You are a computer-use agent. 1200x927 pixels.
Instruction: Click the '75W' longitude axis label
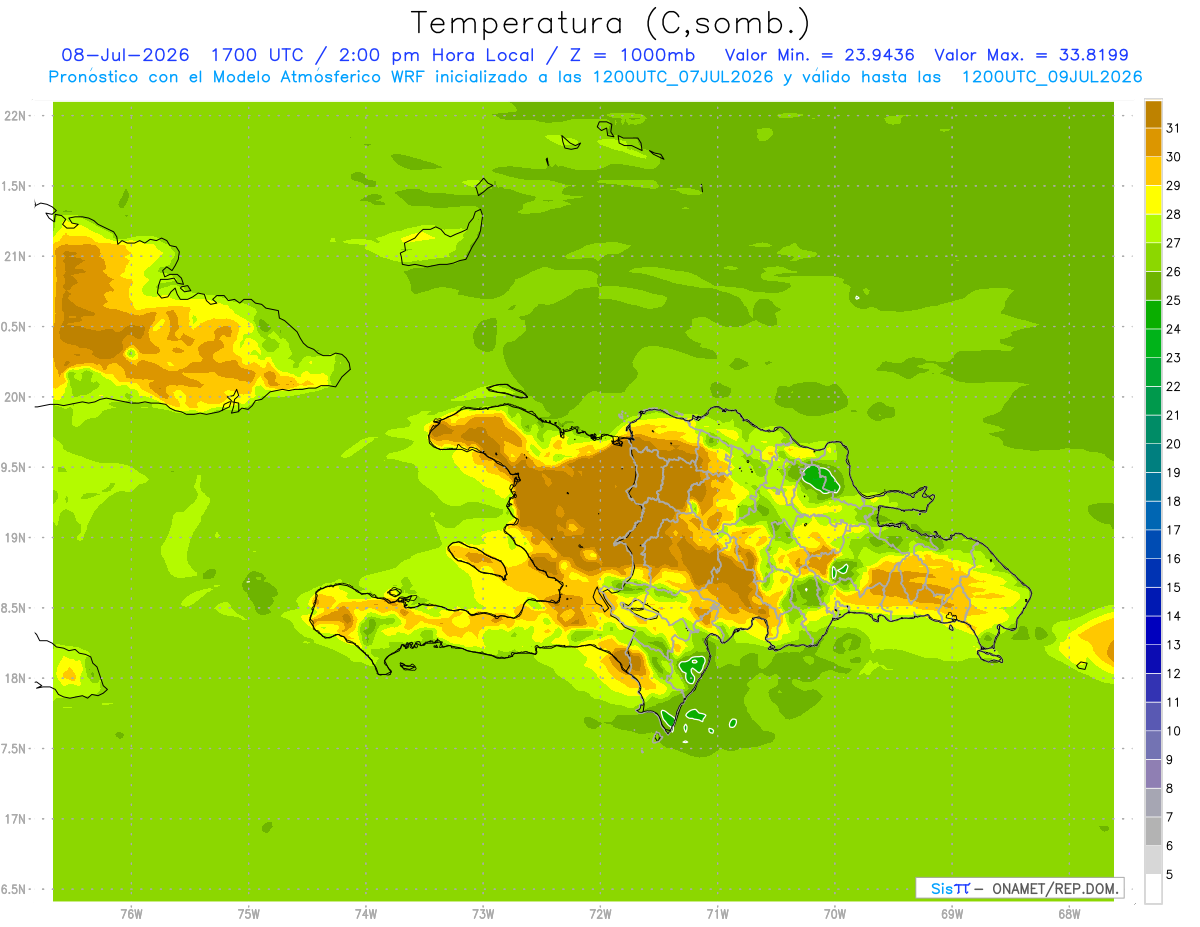pyautogui.click(x=249, y=914)
